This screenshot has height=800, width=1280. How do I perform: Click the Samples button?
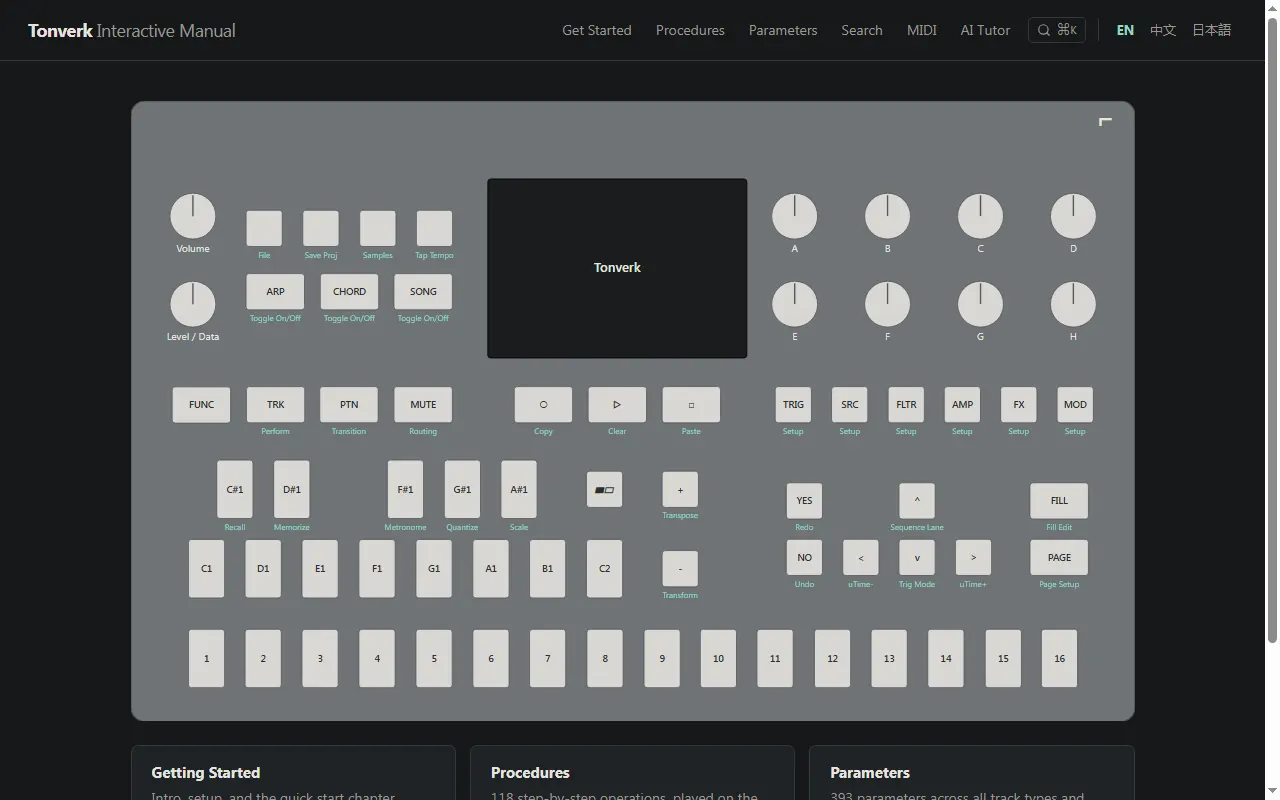pyautogui.click(x=378, y=229)
